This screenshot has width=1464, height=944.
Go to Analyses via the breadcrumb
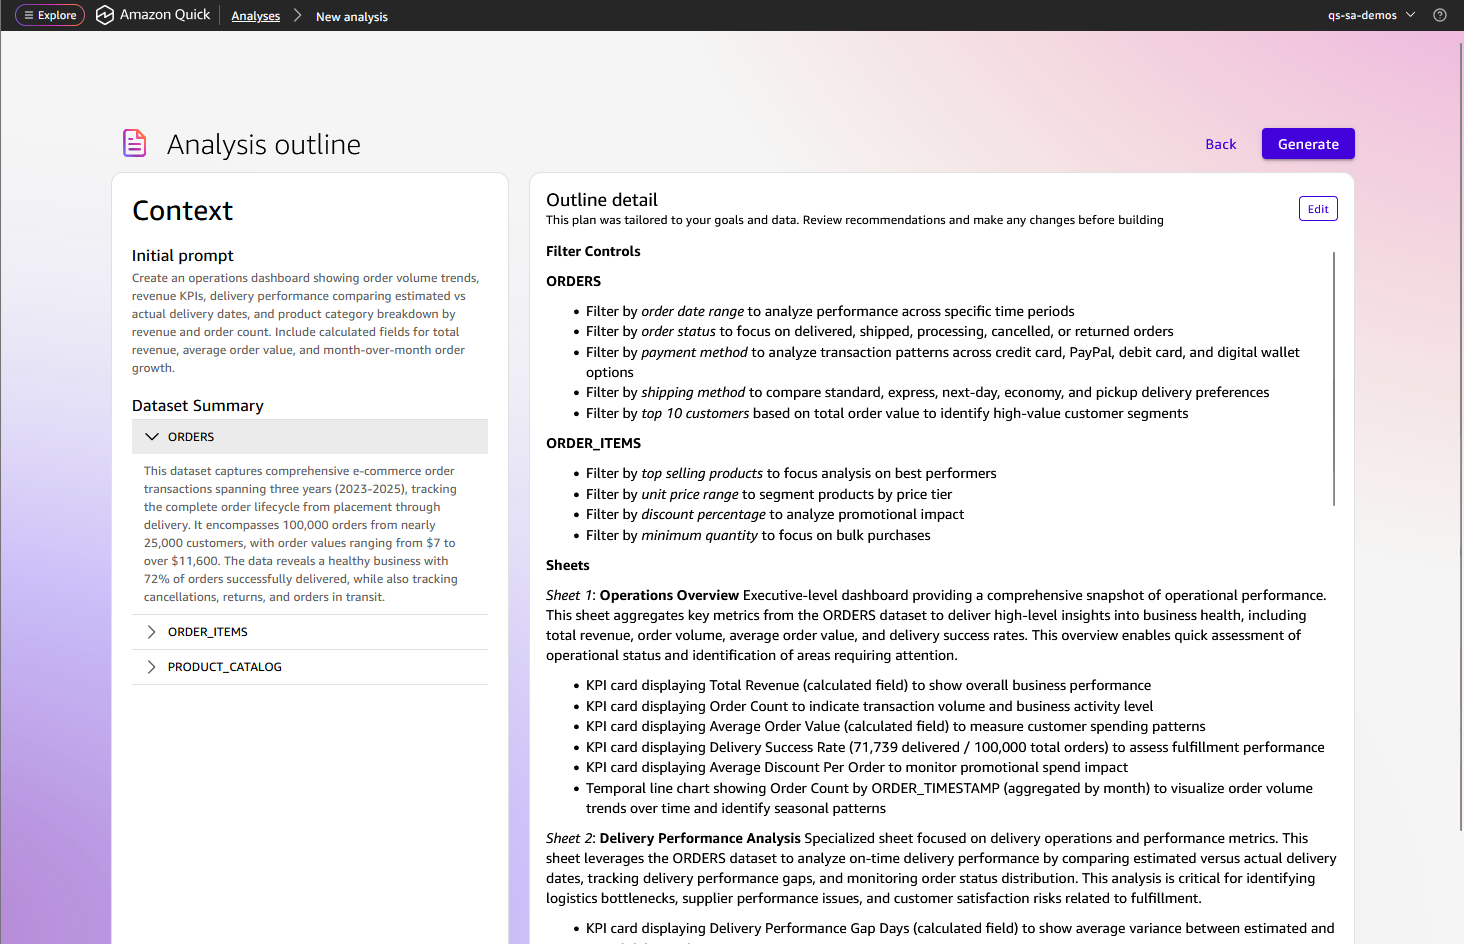coord(255,16)
